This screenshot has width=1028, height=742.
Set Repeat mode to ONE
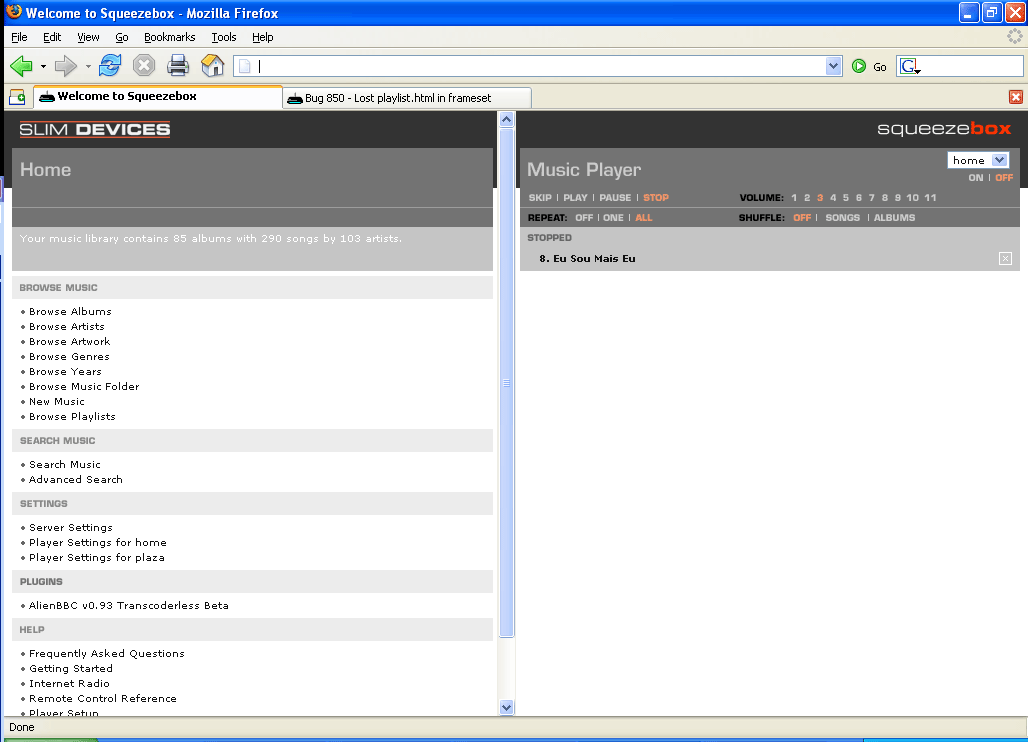pos(613,218)
